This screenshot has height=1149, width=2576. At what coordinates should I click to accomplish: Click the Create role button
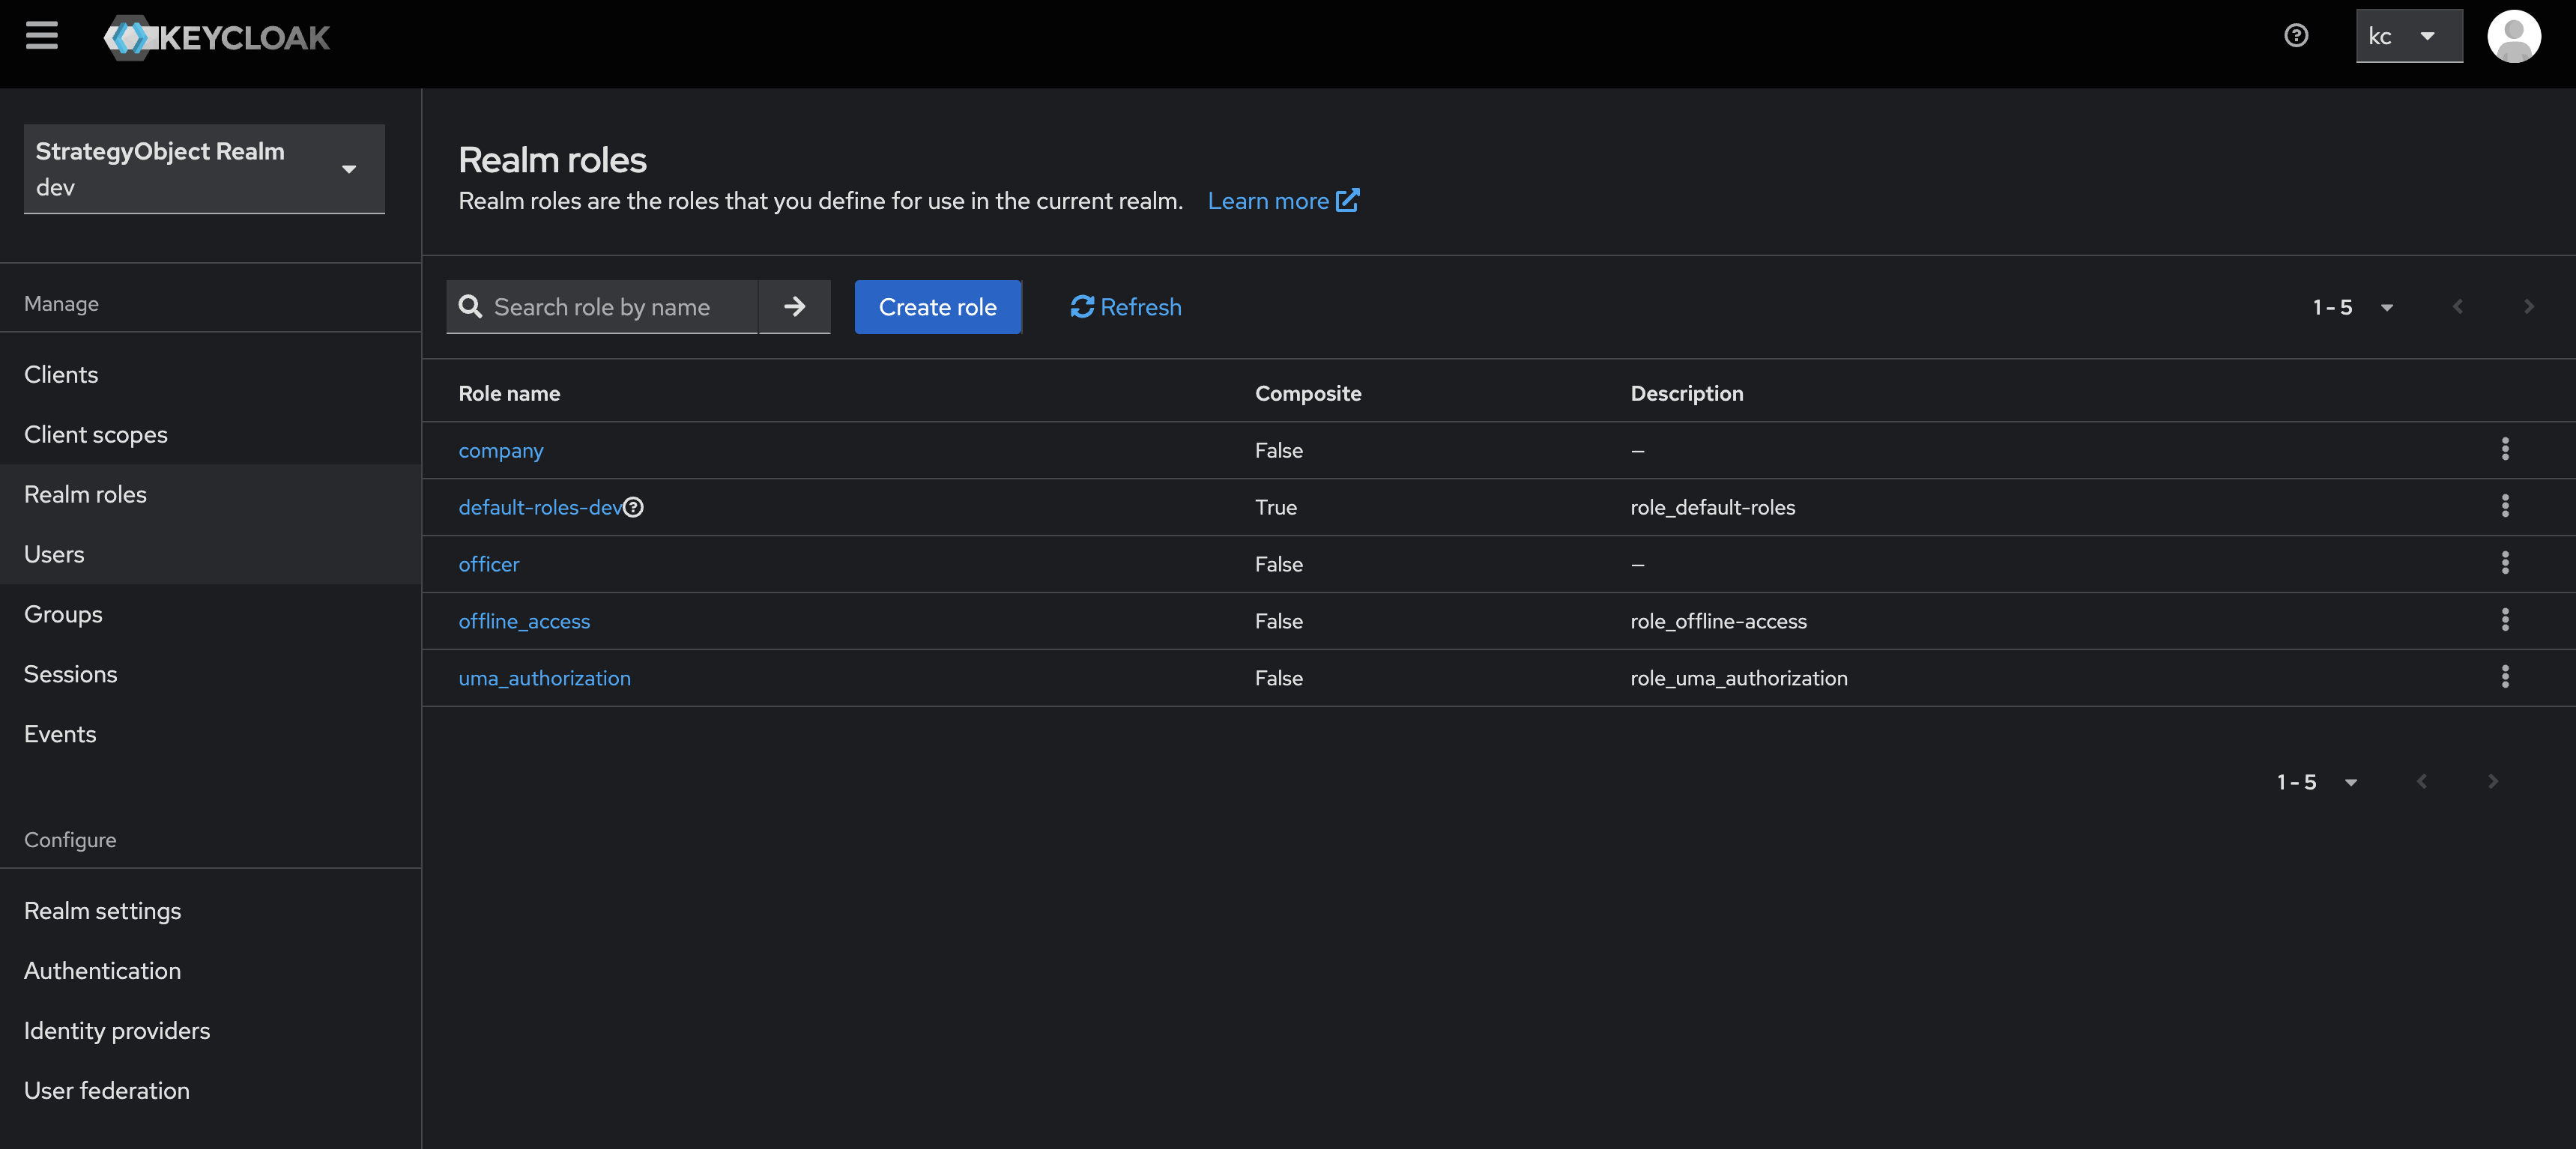[x=937, y=307]
